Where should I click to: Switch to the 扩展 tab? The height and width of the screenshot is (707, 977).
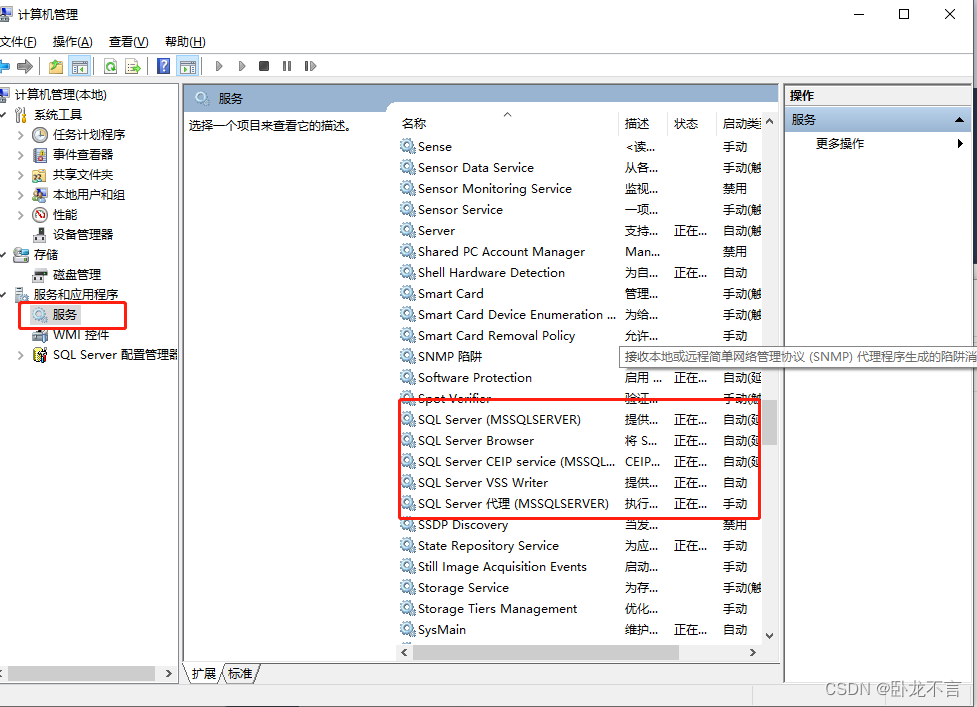click(x=204, y=673)
